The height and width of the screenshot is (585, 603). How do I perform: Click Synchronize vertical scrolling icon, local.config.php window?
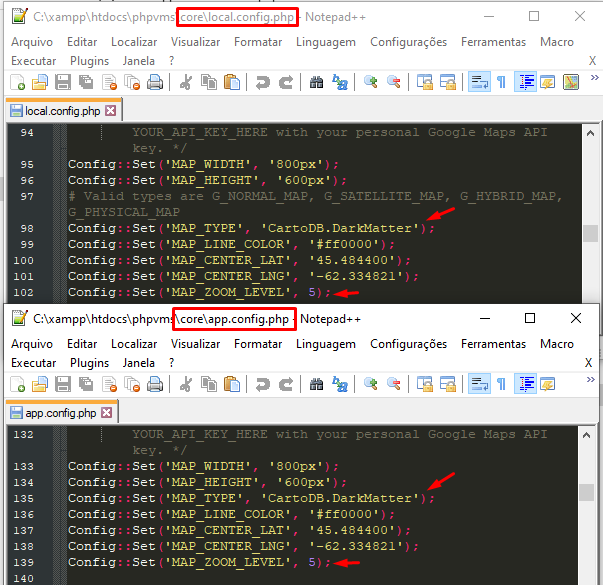(x=425, y=82)
